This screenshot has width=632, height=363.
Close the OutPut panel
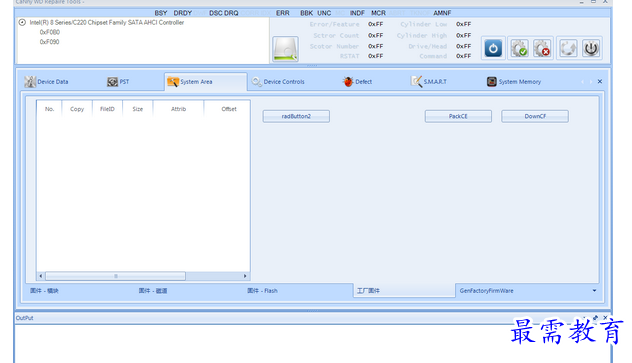tap(605, 318)
